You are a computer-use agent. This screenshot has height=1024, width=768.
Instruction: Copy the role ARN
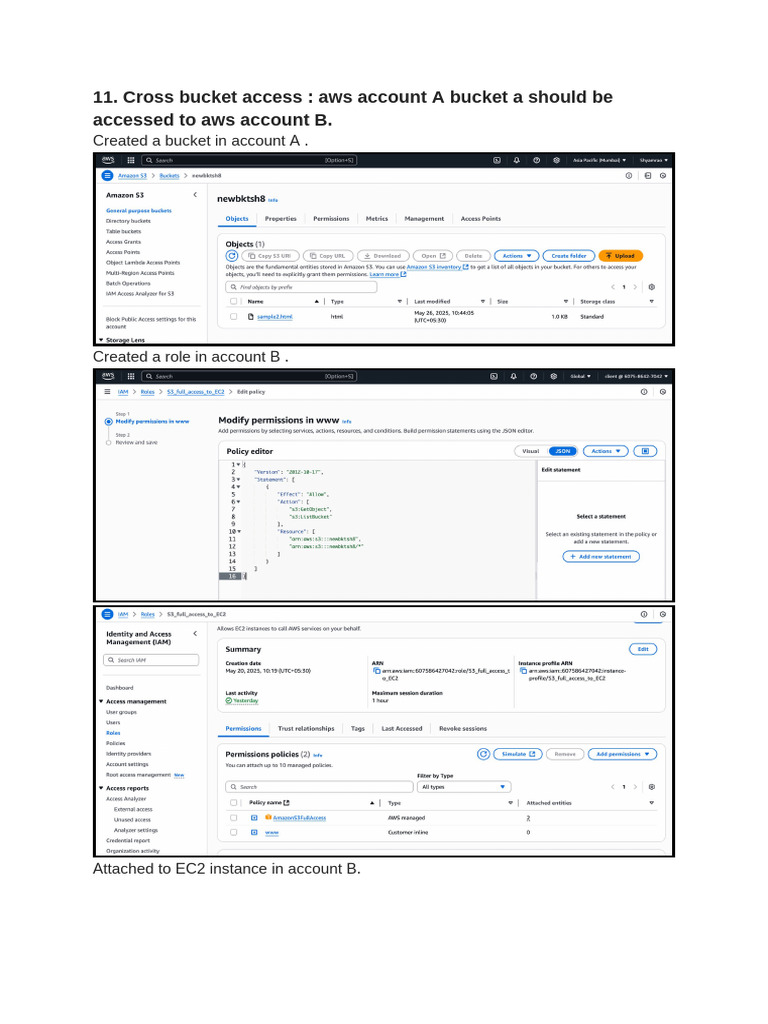pyautogui.click(x=376, y=671)
